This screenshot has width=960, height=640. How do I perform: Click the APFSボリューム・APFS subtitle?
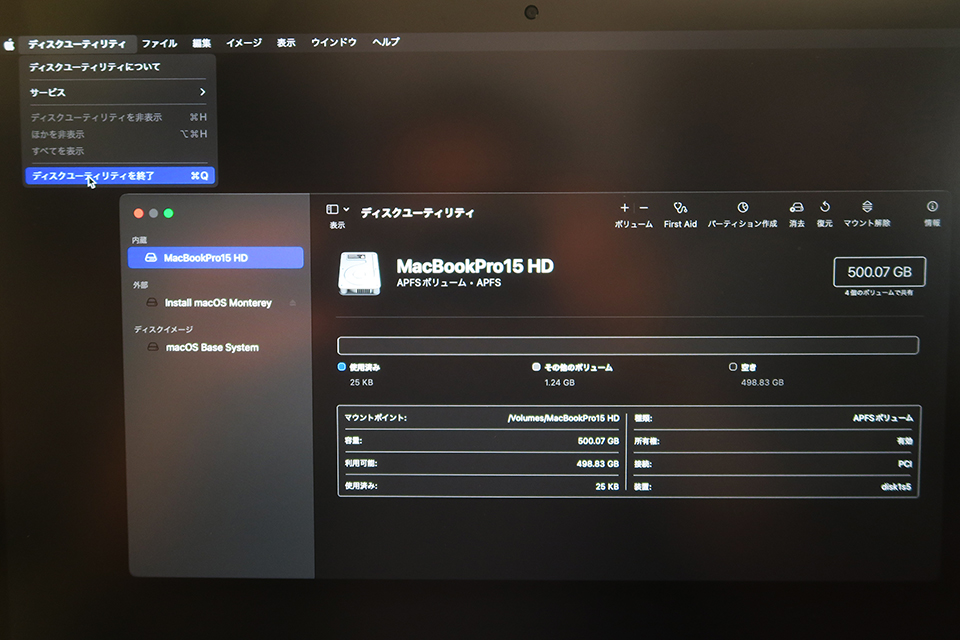[x=449, y=283]
